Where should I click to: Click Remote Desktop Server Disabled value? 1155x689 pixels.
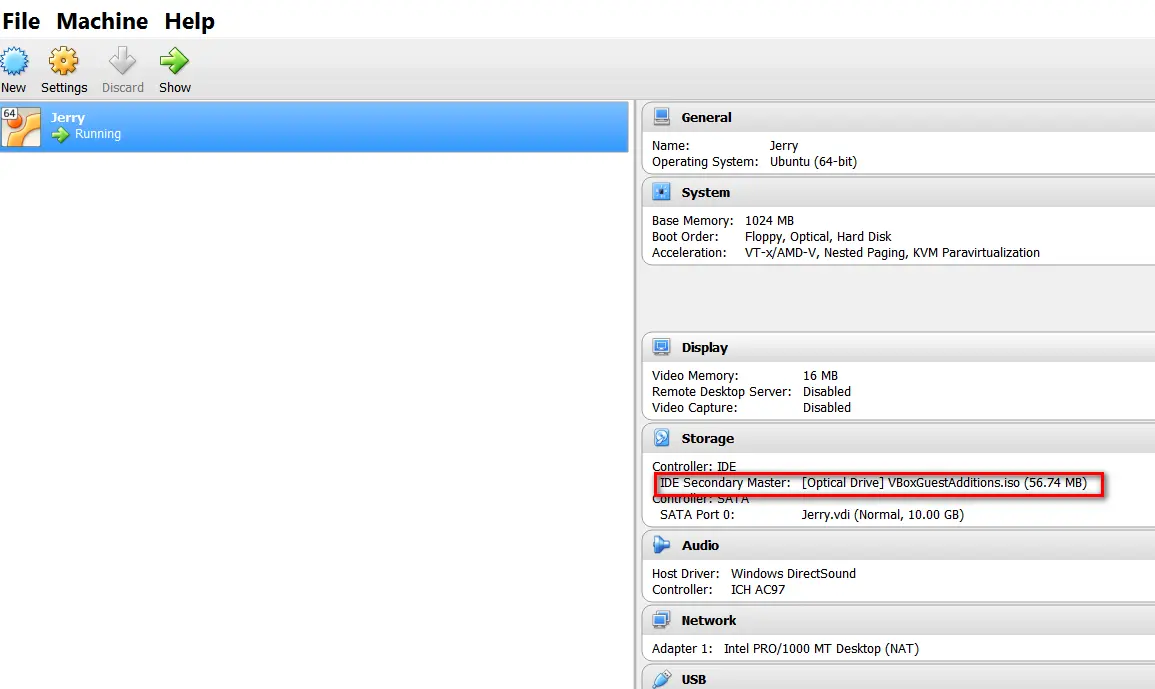(x=826, y=391)
